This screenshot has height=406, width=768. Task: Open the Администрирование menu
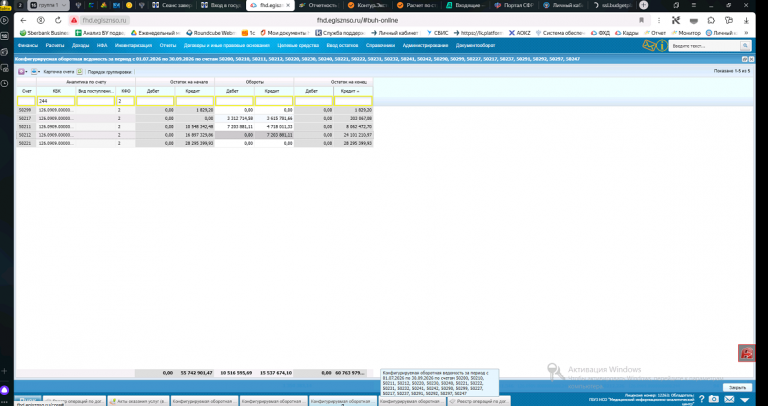pyautogui.click(x=425, y=46)
